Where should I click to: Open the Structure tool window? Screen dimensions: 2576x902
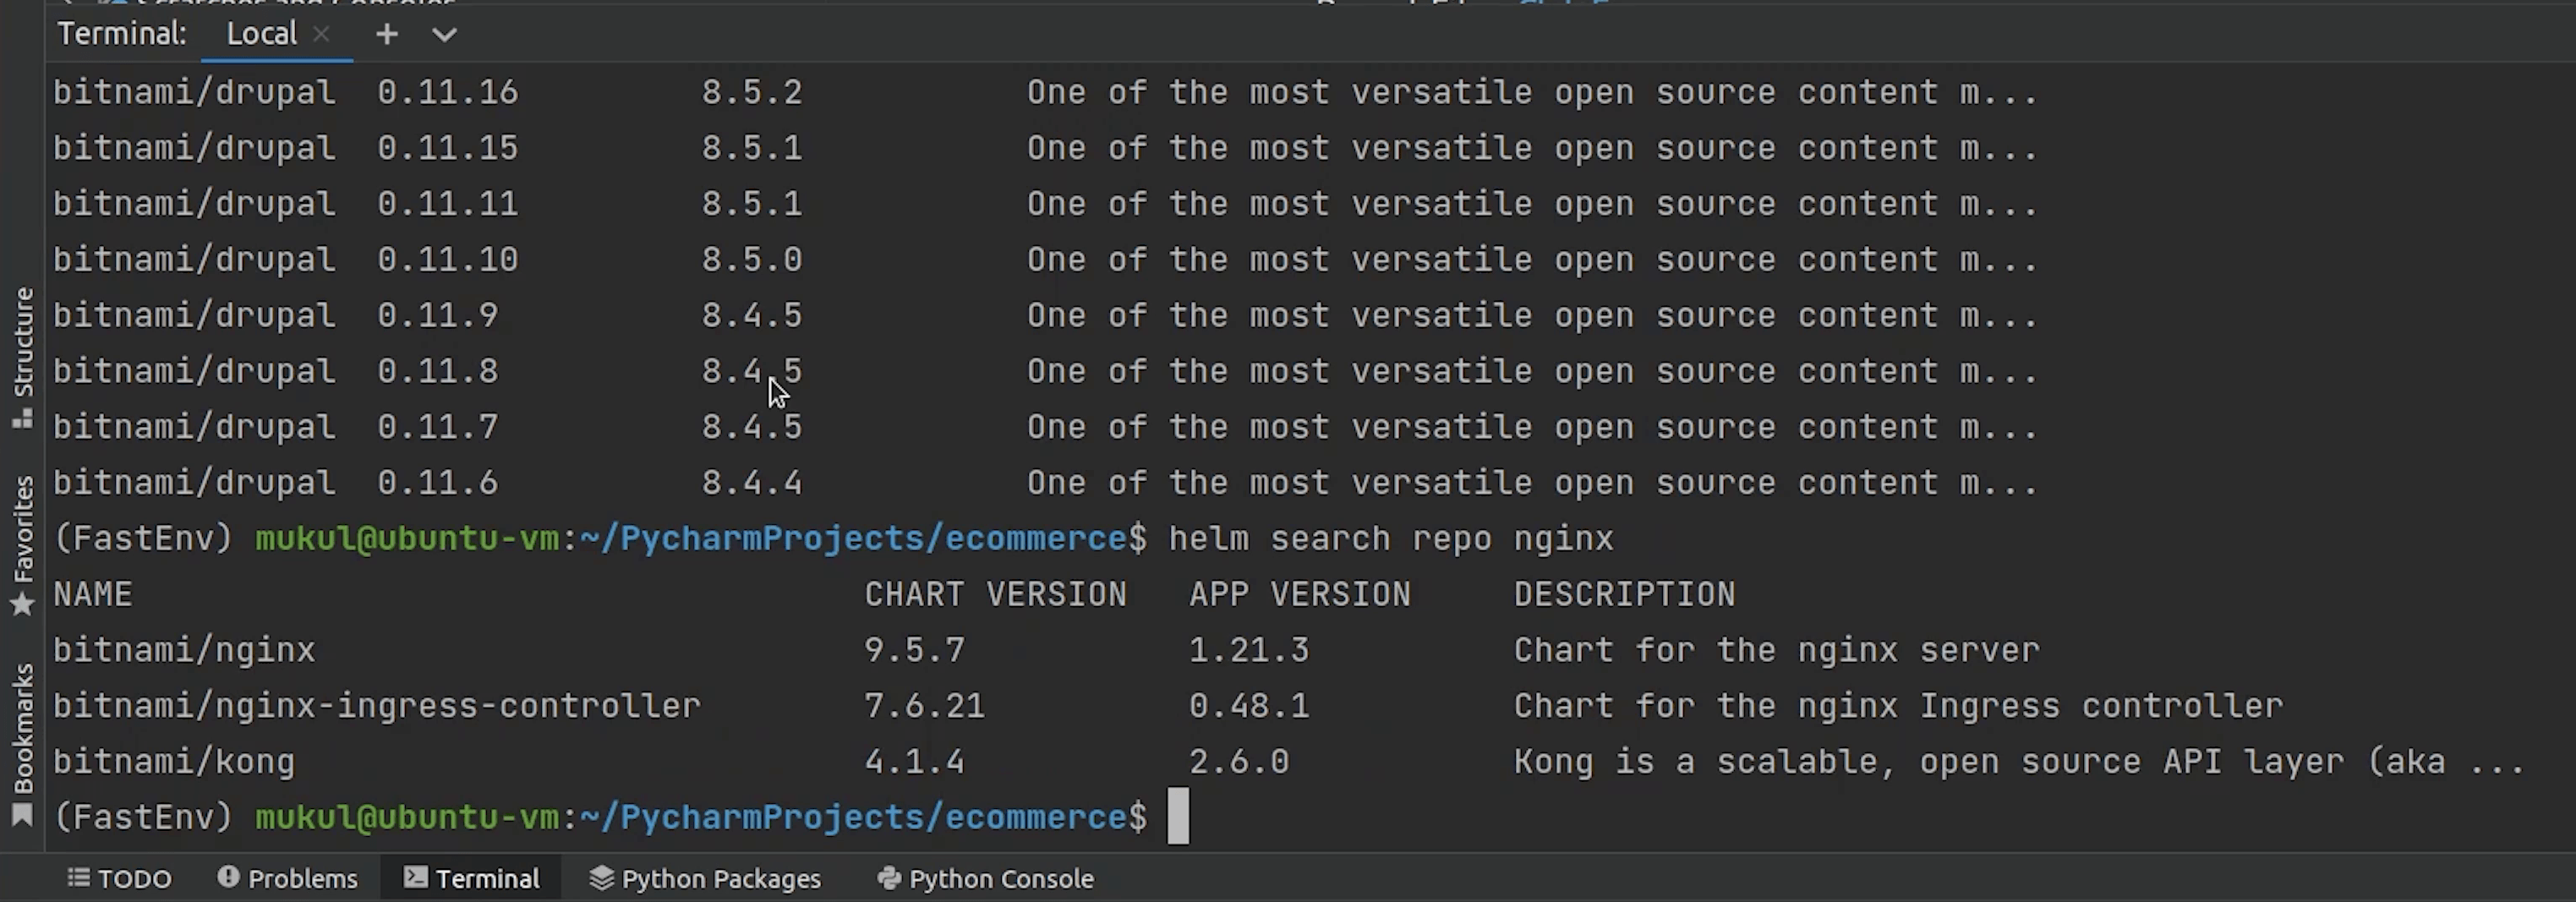[x=23, y=357]
